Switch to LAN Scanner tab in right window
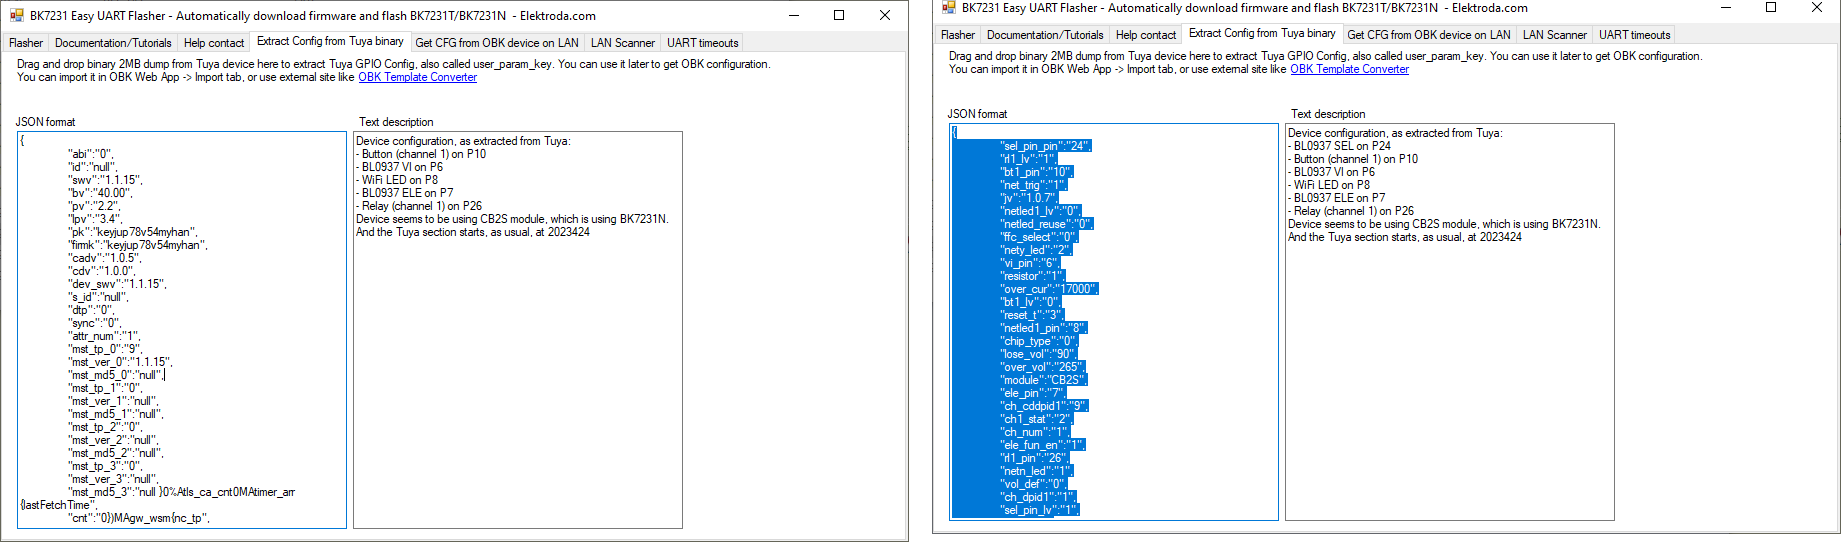Image resolution: width=1848 pixels, height=542 pixels. tap(1555, 35)
